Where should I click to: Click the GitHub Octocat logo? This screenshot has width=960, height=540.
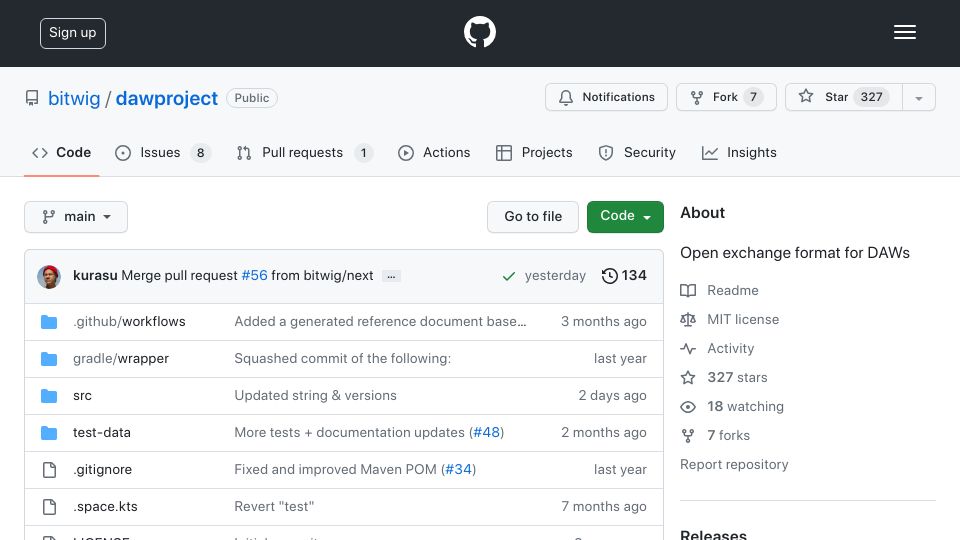479,32
